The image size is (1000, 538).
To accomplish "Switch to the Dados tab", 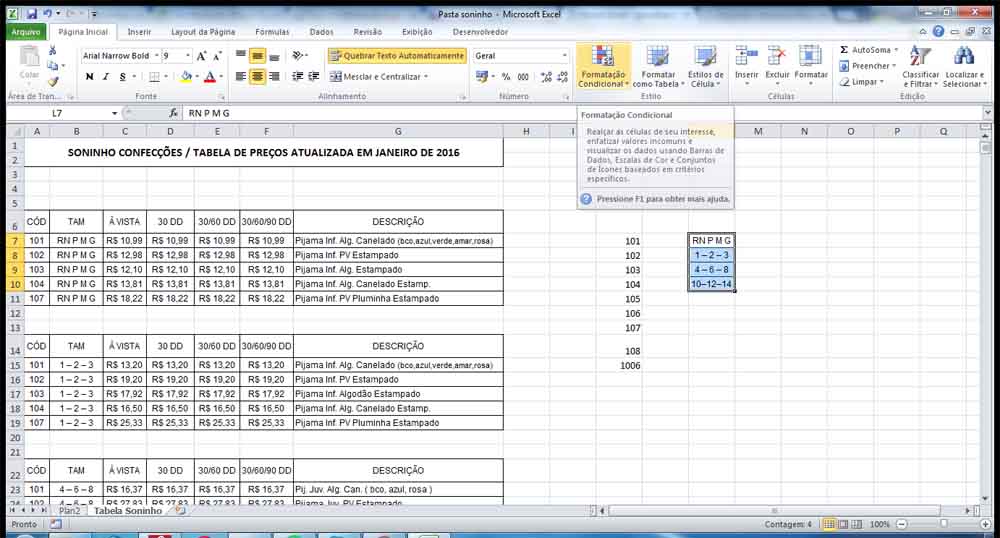I will point(321,32).
